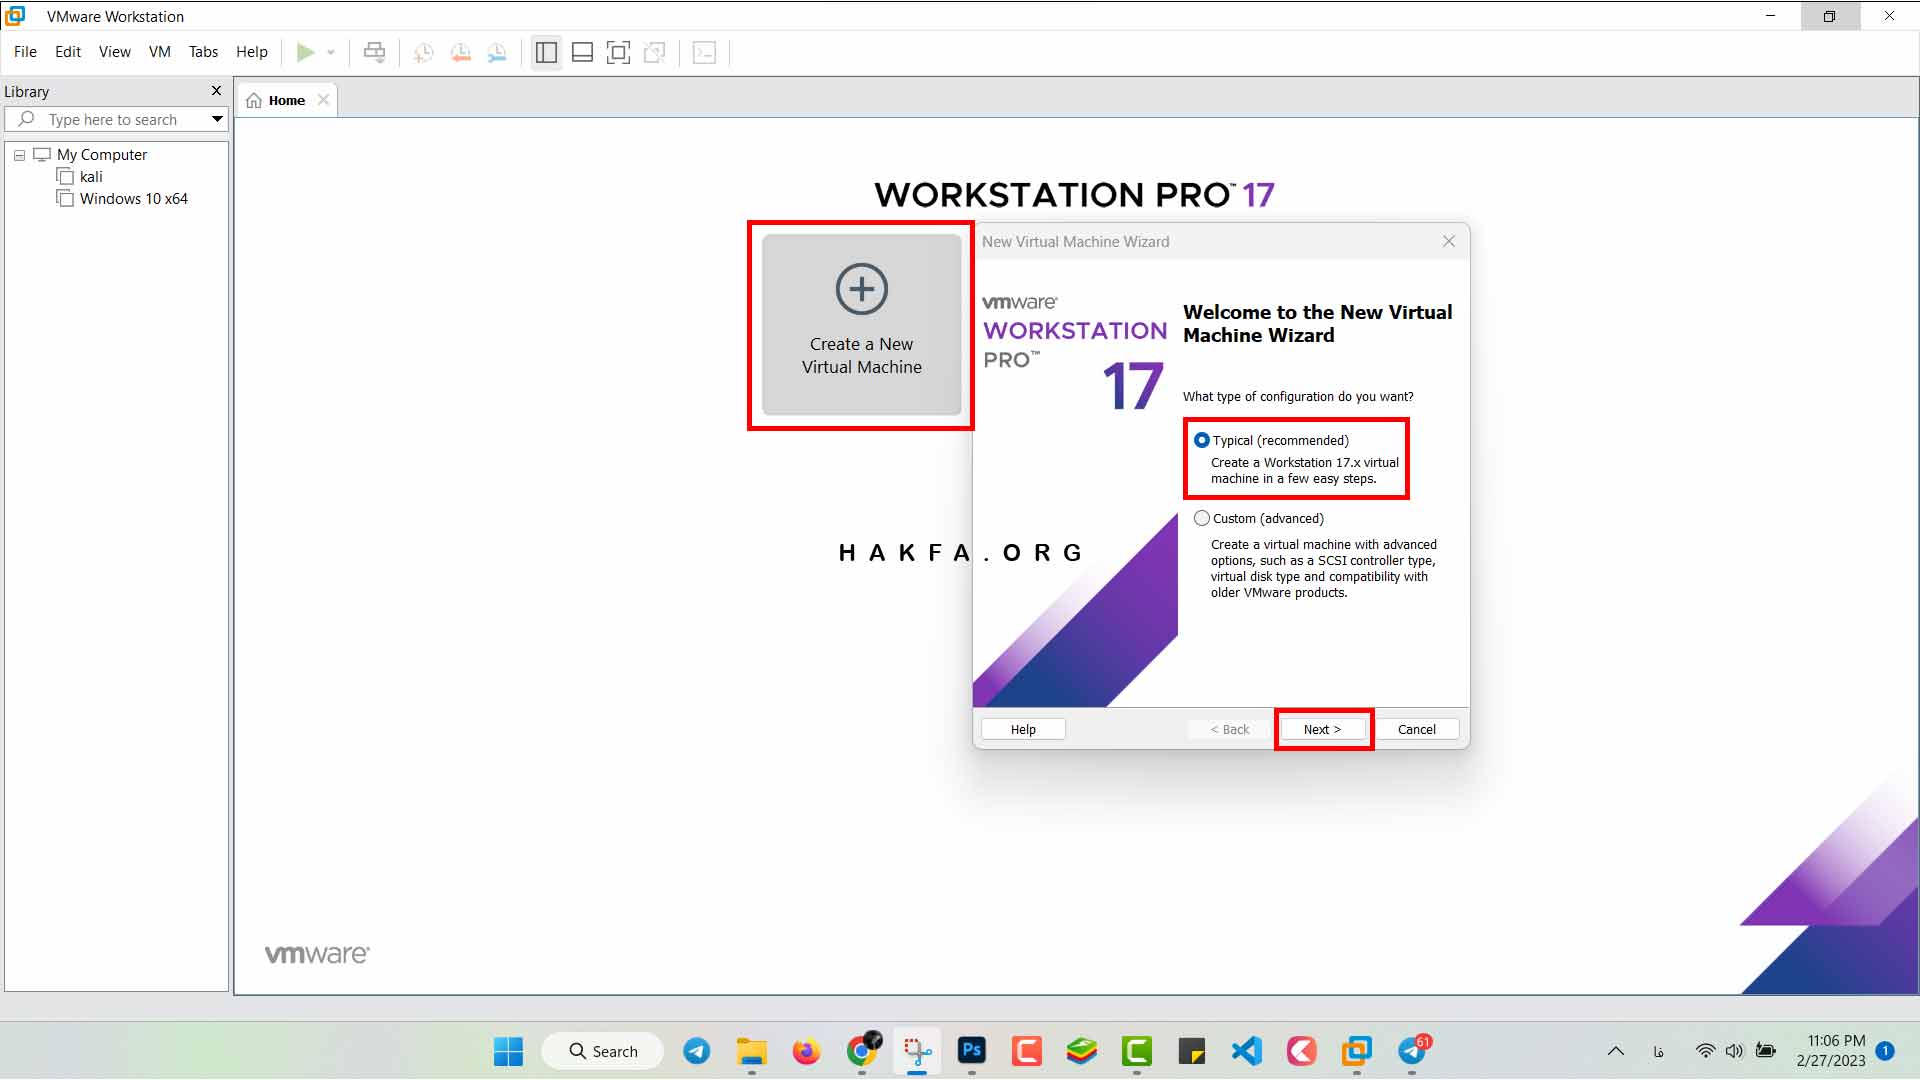This screenshot has height=1080, width=1920.
Task: Select the kali virtual machine
Action: pyautogui.click(x=91, y=177)
